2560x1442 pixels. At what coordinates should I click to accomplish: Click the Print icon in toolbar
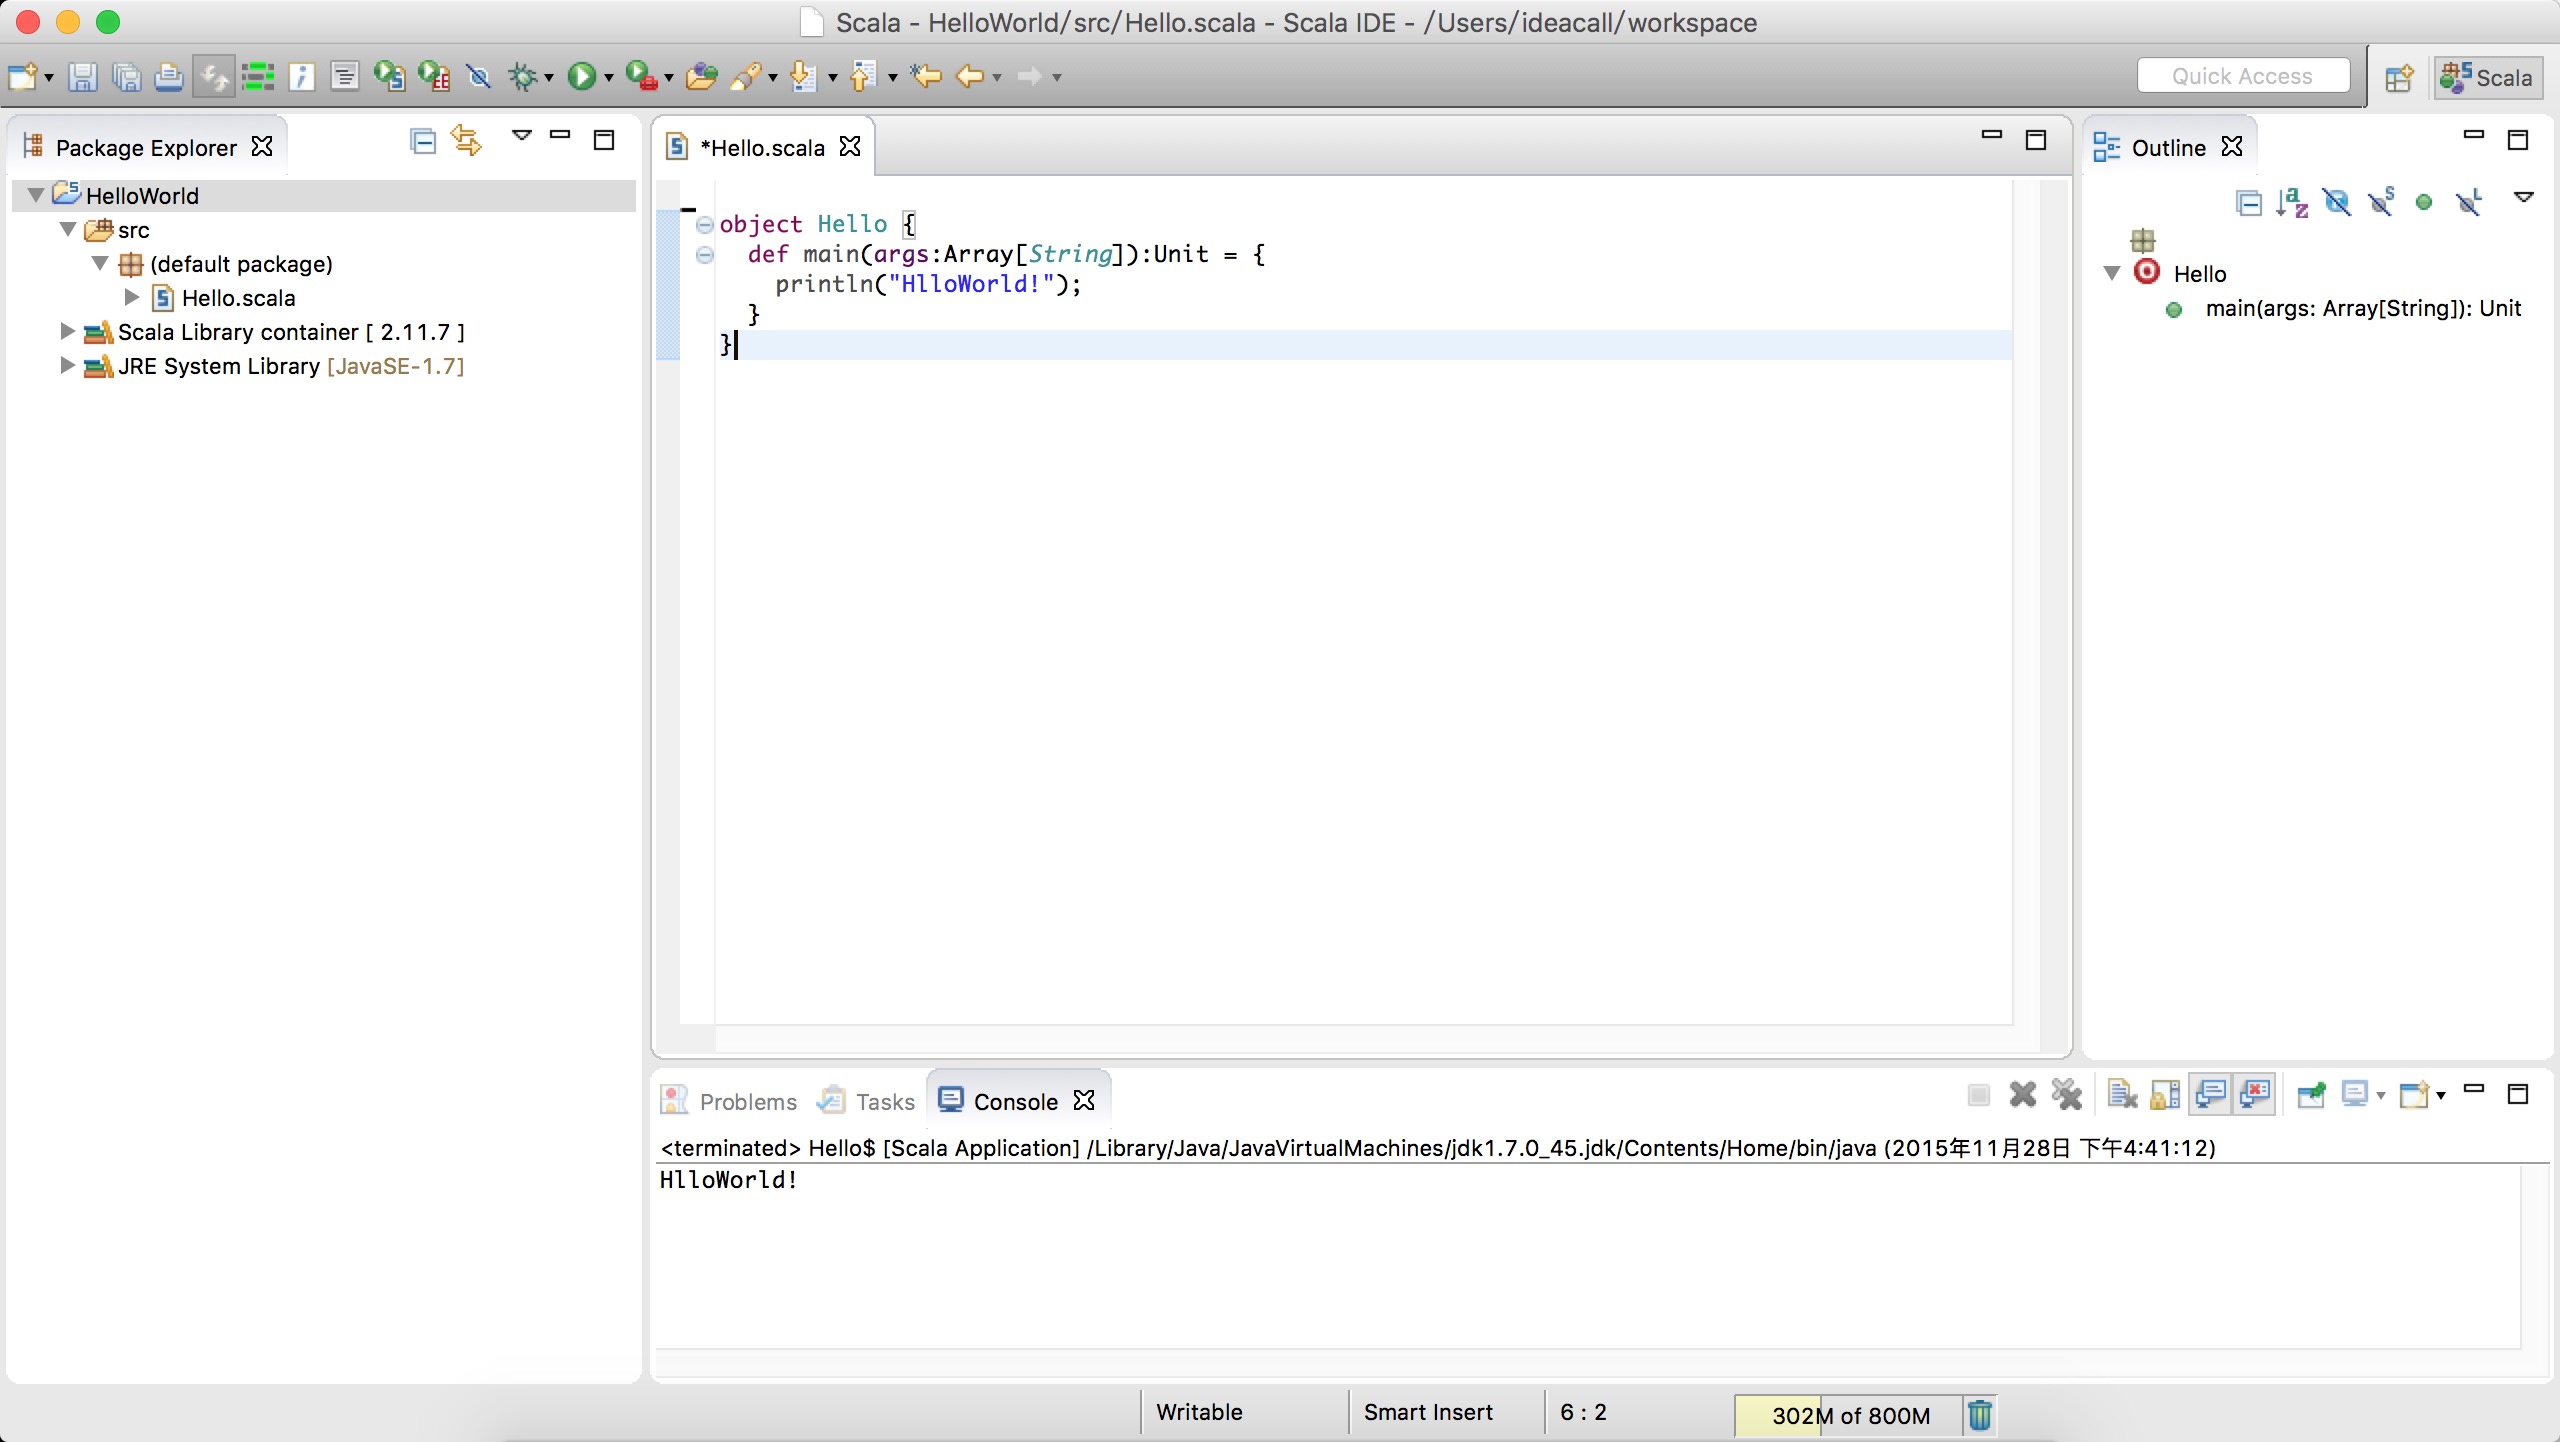tap(169, 77)
